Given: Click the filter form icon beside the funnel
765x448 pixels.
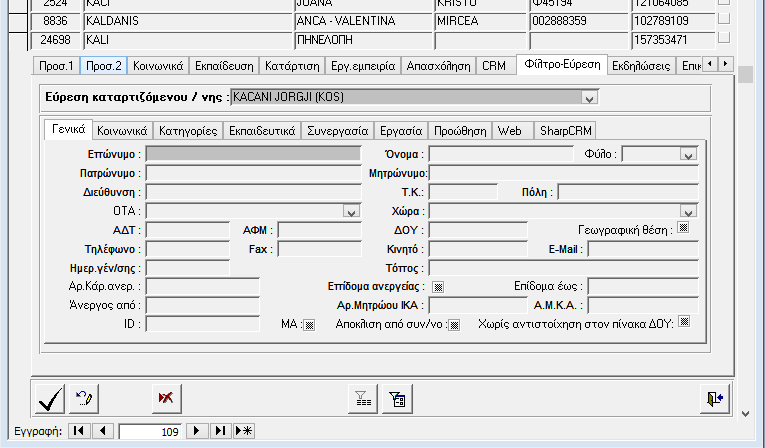Looking at the screenshot, I should [397, 398].
